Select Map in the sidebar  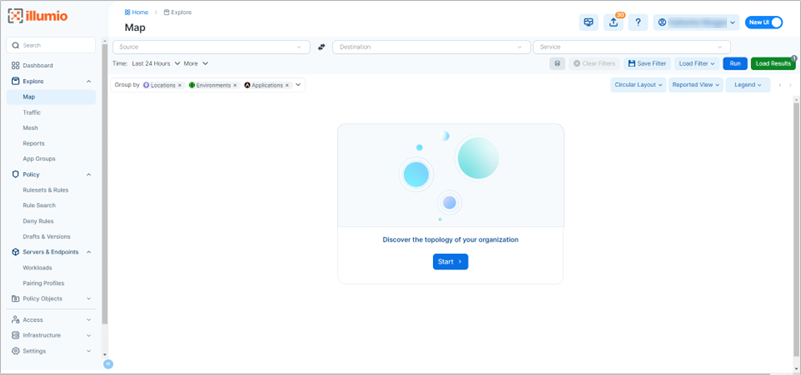click(51, 97)
